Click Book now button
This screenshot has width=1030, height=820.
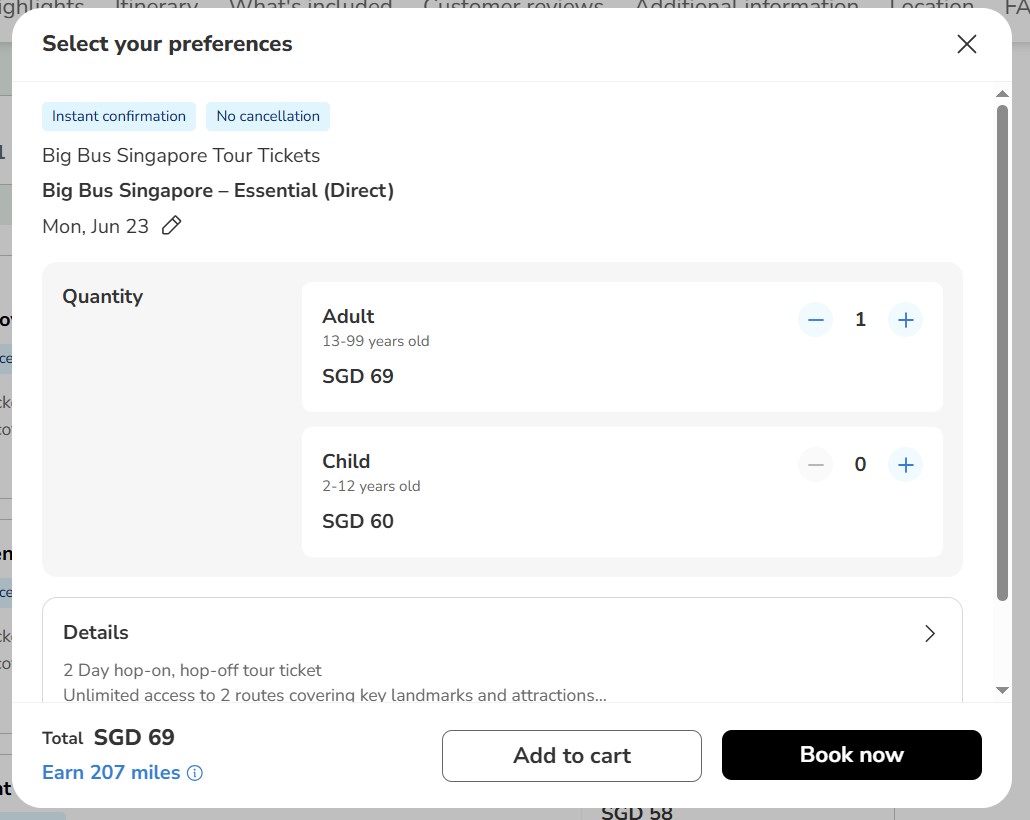pyautogui.click(x=851, y=755)
